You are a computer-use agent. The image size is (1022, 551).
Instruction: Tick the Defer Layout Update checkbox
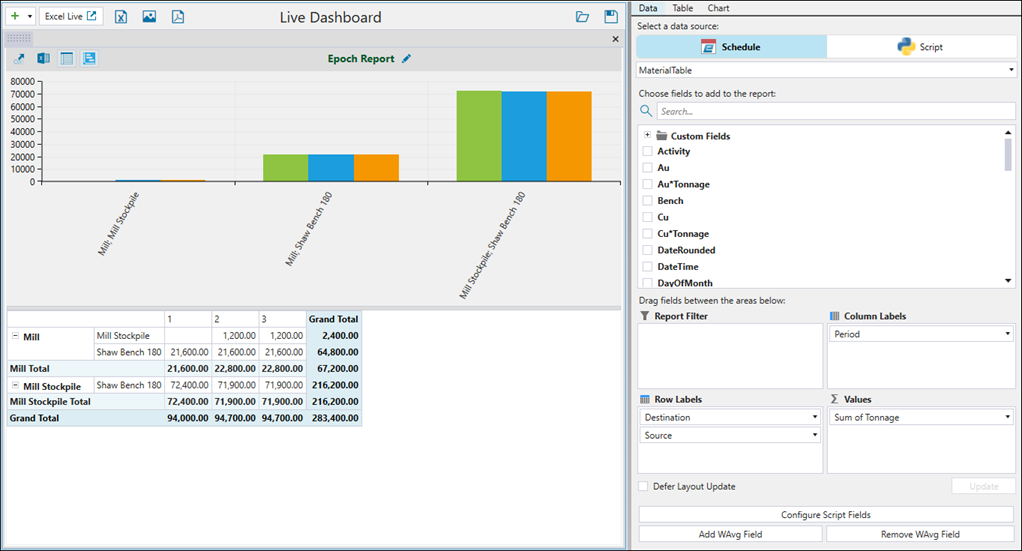644,487
